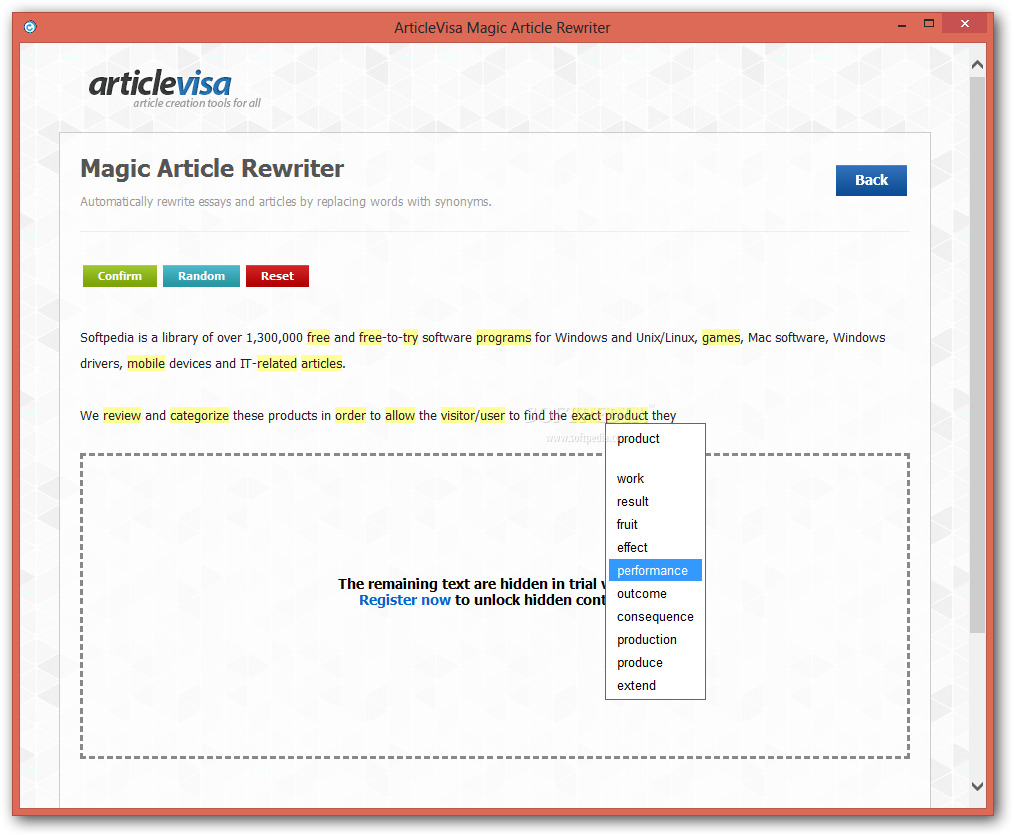Click the red Reset button
Screen dimensions: 1014x836
point(277,276)
